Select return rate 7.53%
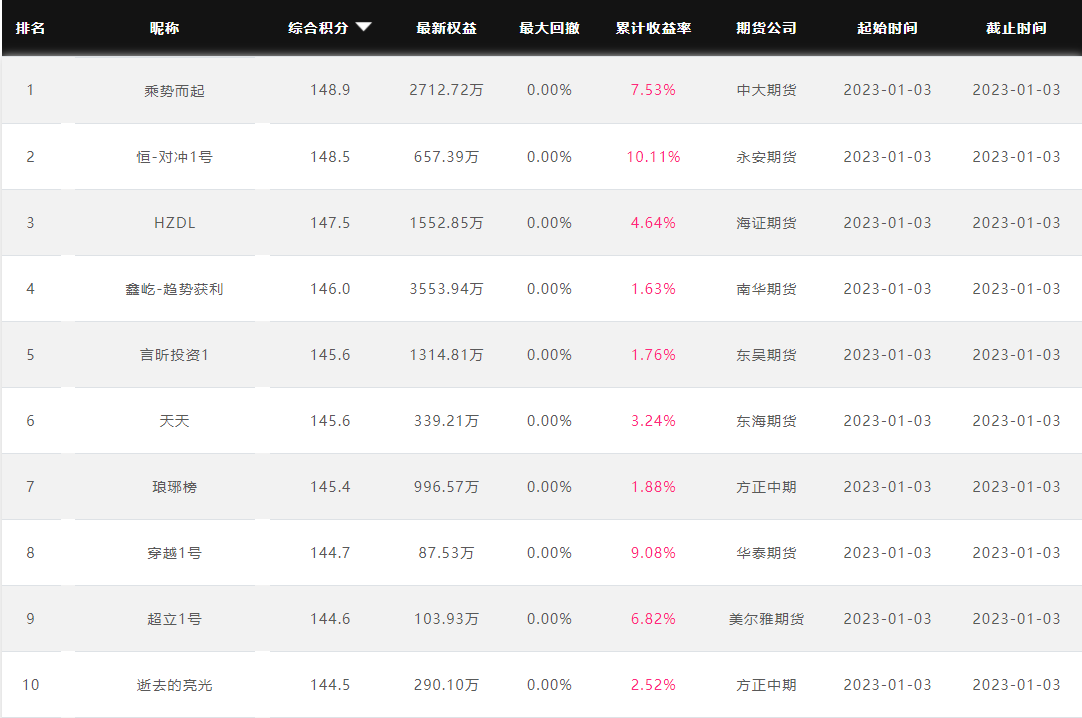Image resolution: width=1082 pixels, height=718 pixels. 653,90
